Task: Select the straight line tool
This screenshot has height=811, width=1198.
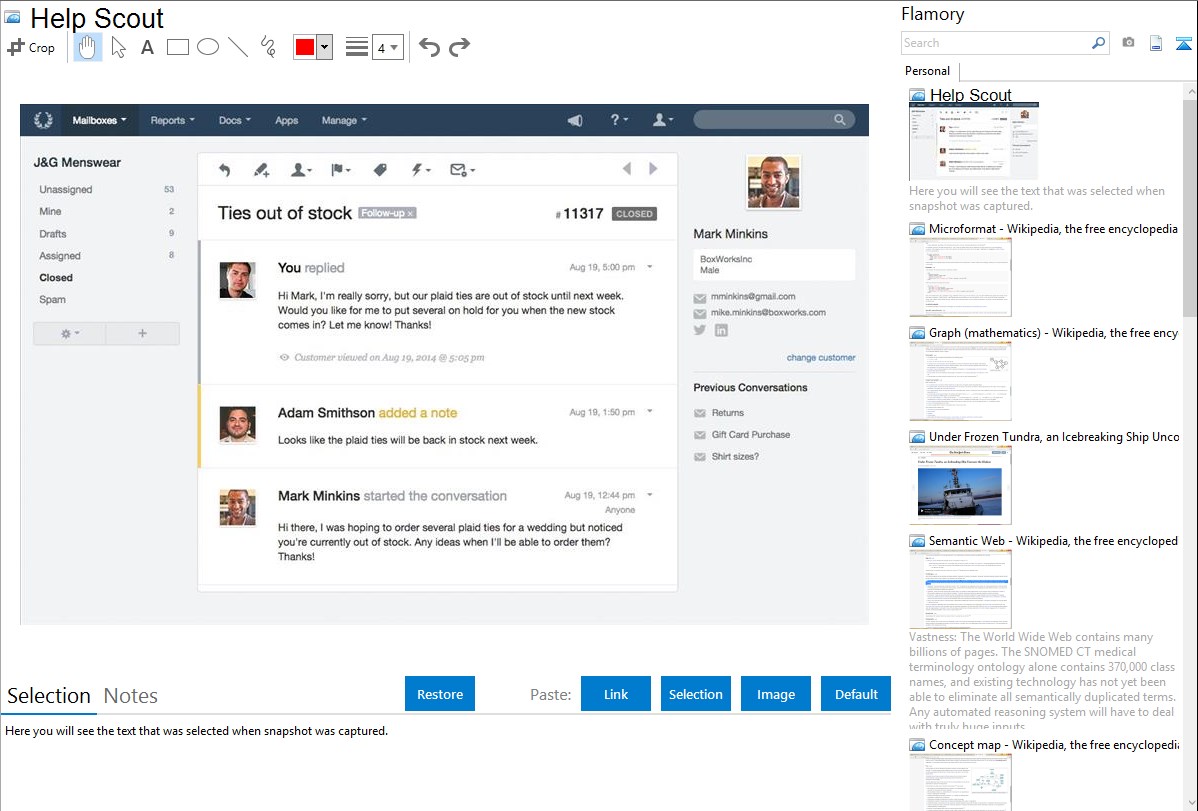Action: pos(238,47)
